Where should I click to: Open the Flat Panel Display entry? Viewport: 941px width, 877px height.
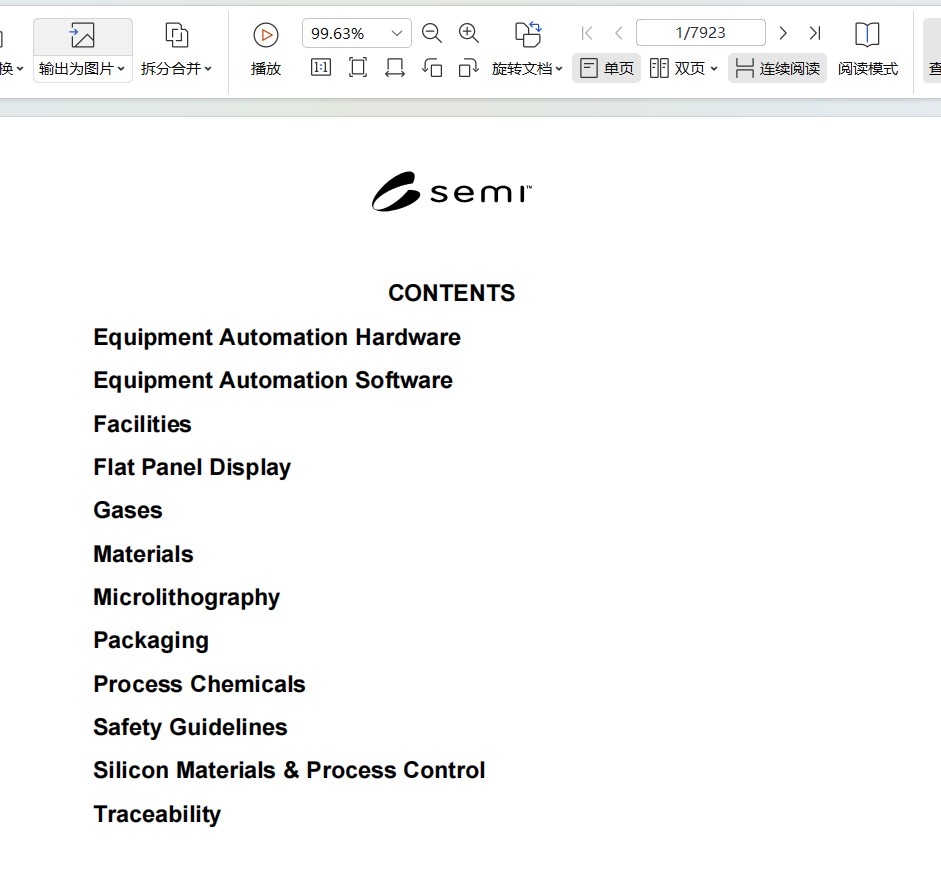click(192, 468)
